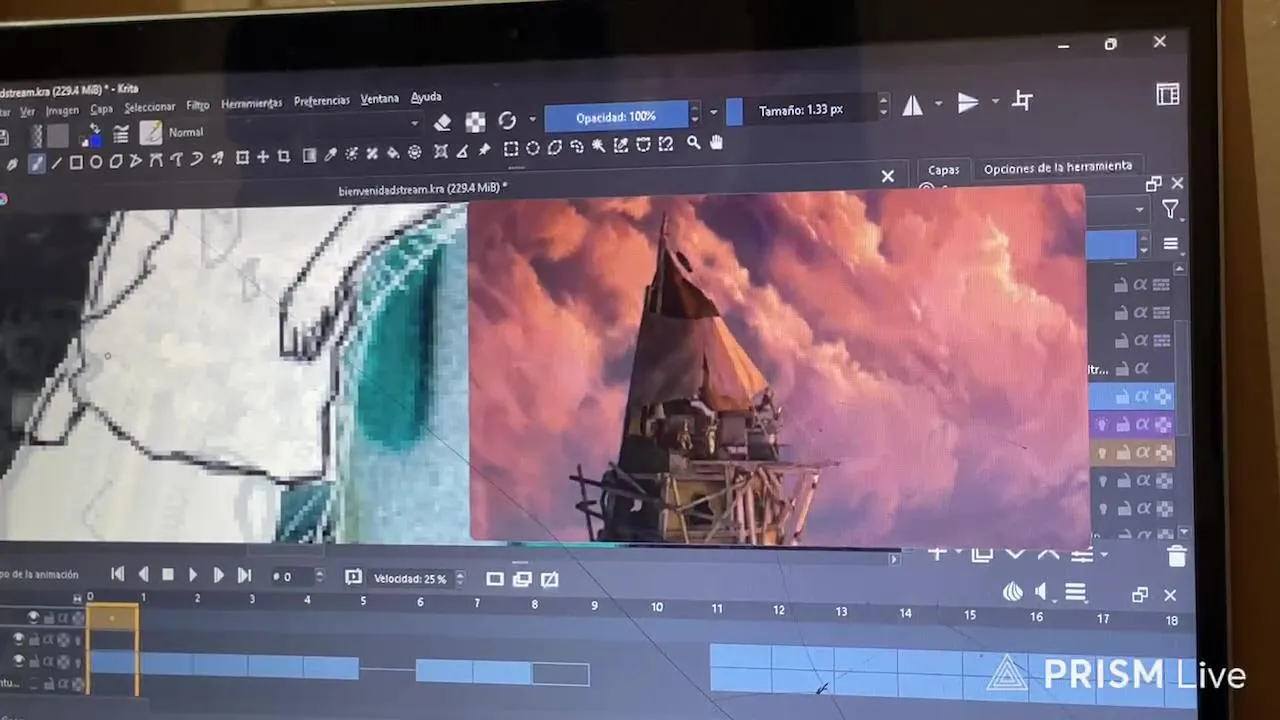Play the animation
The width and height of the screenshot is (1280, 720).
click(x=193, y=575)
